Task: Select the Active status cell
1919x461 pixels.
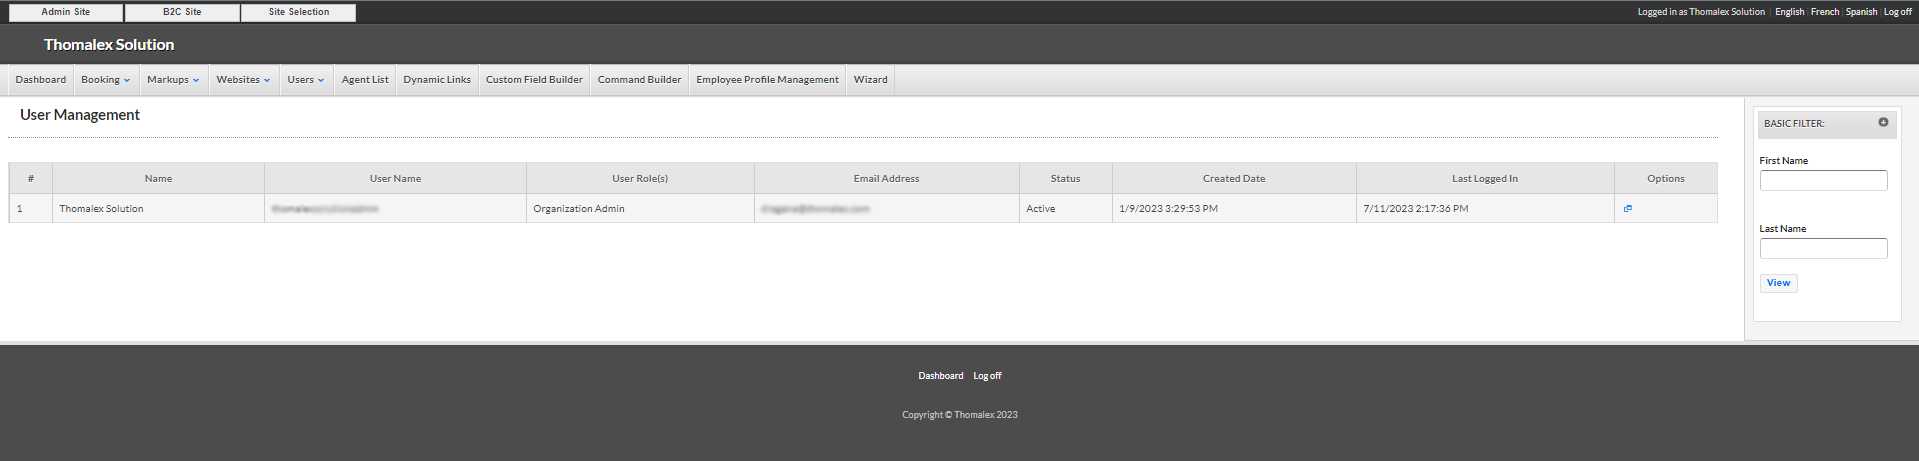Action: [1065, 209]
